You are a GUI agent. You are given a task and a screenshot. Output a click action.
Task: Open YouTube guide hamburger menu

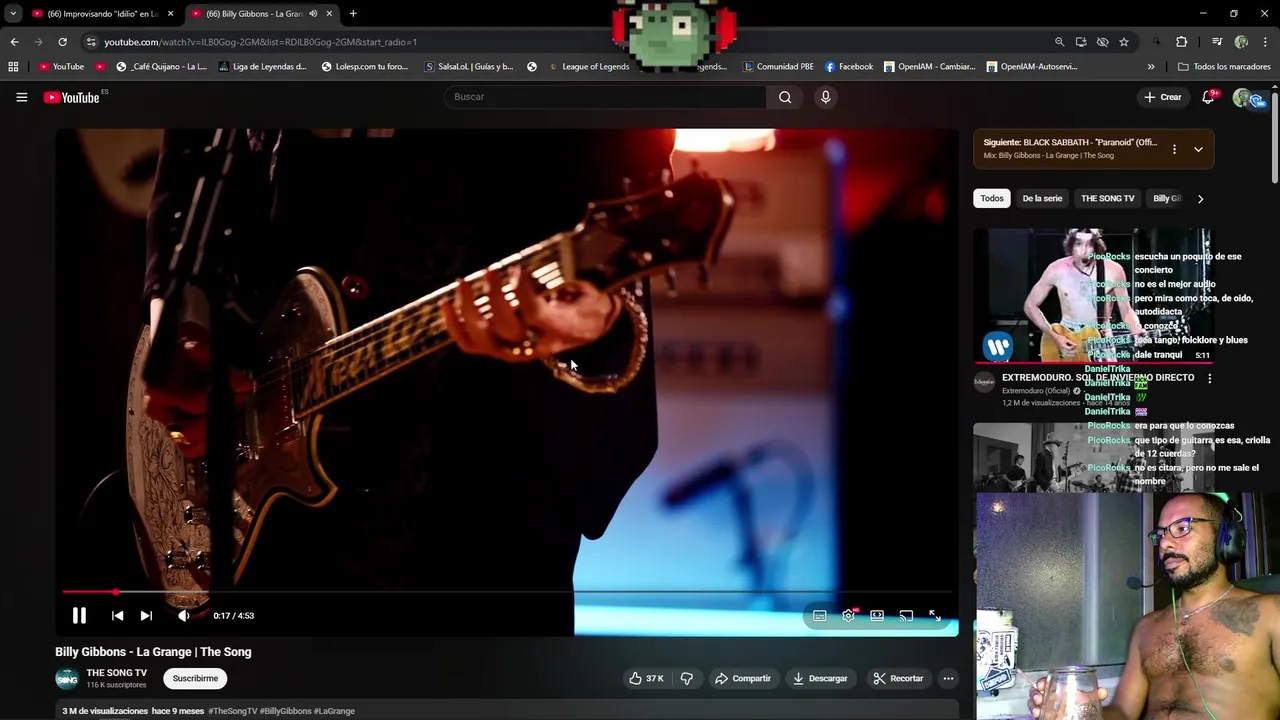21,97
